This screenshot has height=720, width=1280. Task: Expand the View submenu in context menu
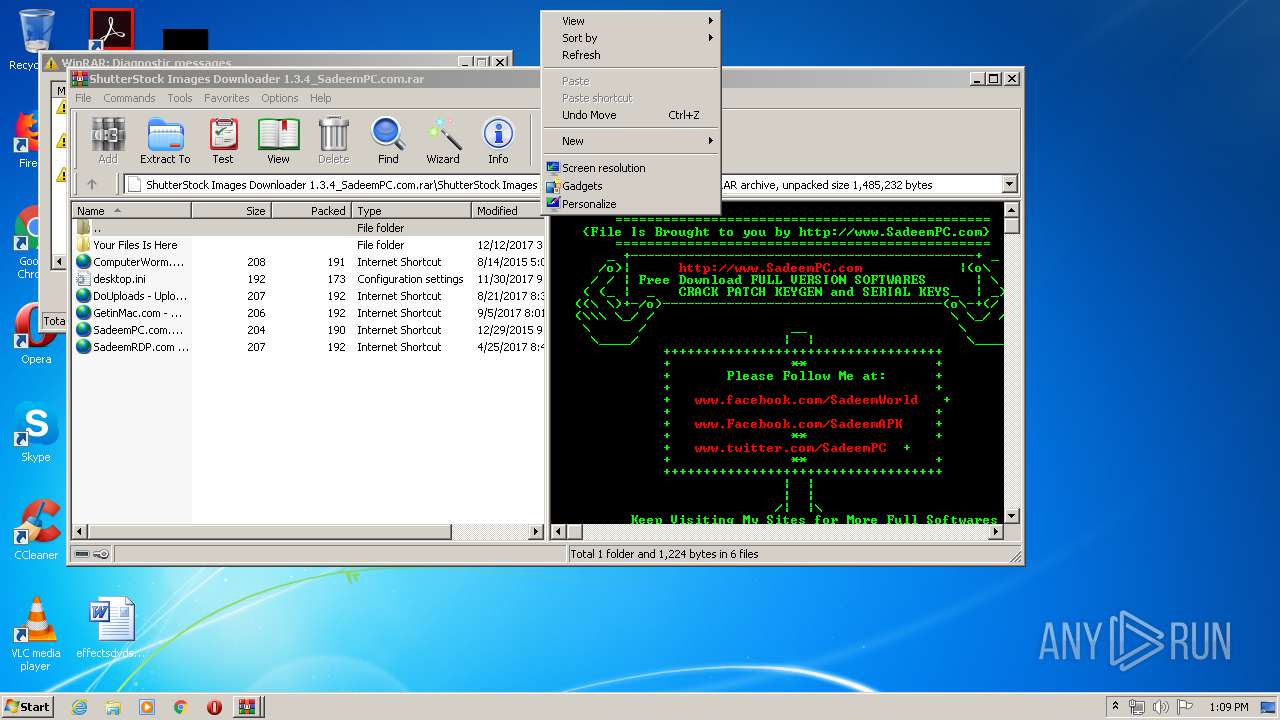click(630, 21)
